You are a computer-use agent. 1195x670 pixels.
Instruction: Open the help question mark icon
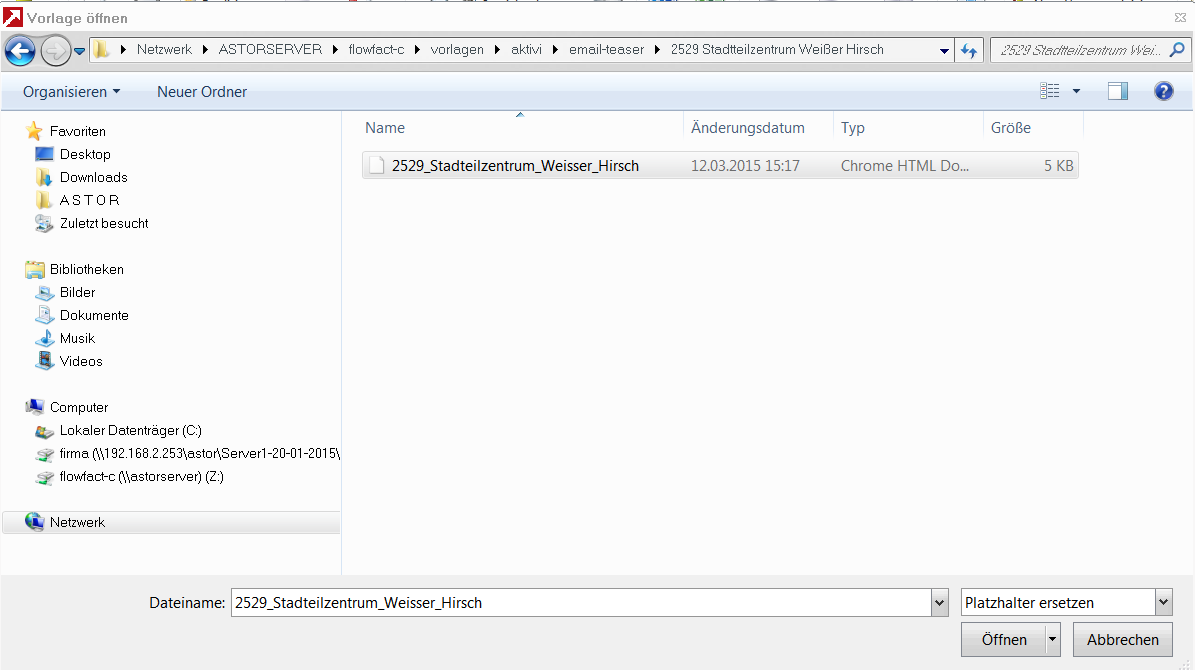pos(1163,91)
